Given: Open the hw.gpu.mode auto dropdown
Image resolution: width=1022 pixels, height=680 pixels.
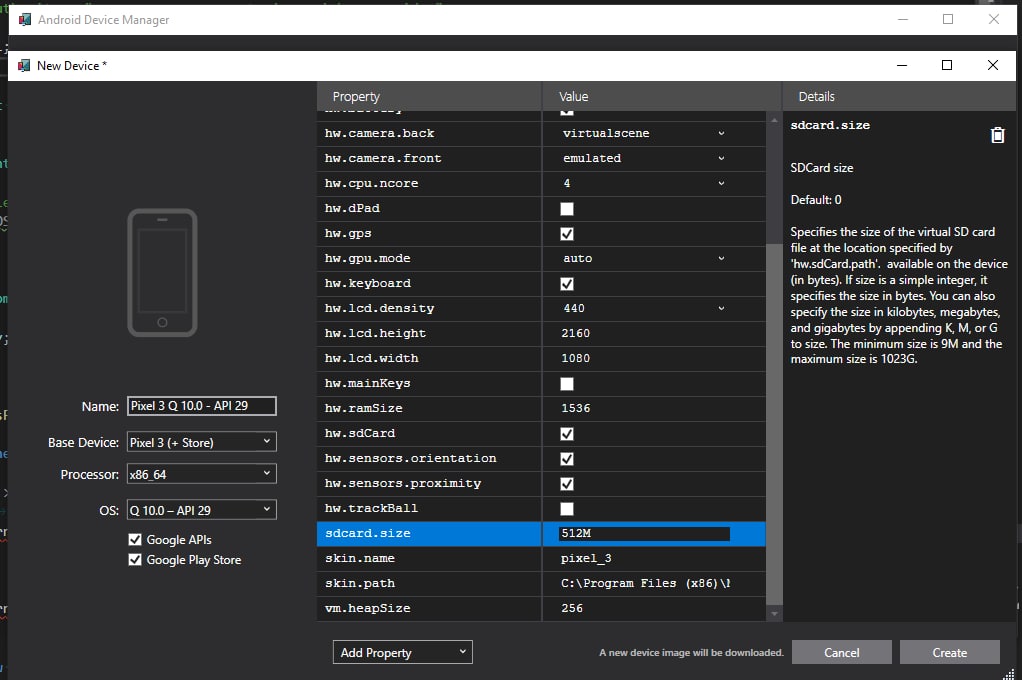Looking at the screenshot, I should [721, 258].
